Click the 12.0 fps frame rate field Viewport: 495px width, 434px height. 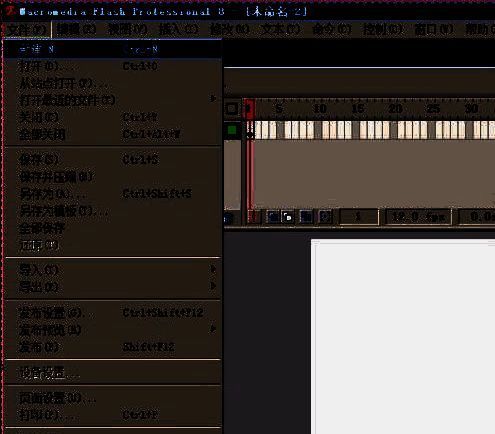(x=418, y=217)
